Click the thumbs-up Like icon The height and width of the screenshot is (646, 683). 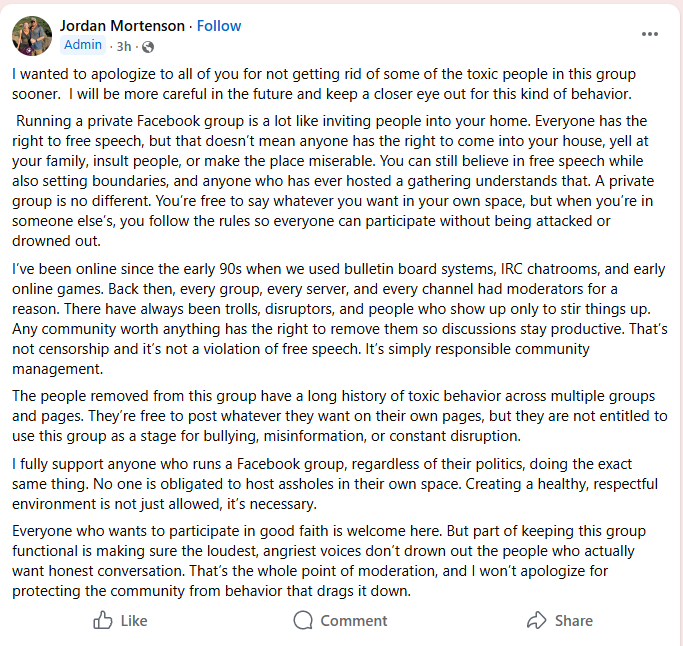click(x=103, y=620)
